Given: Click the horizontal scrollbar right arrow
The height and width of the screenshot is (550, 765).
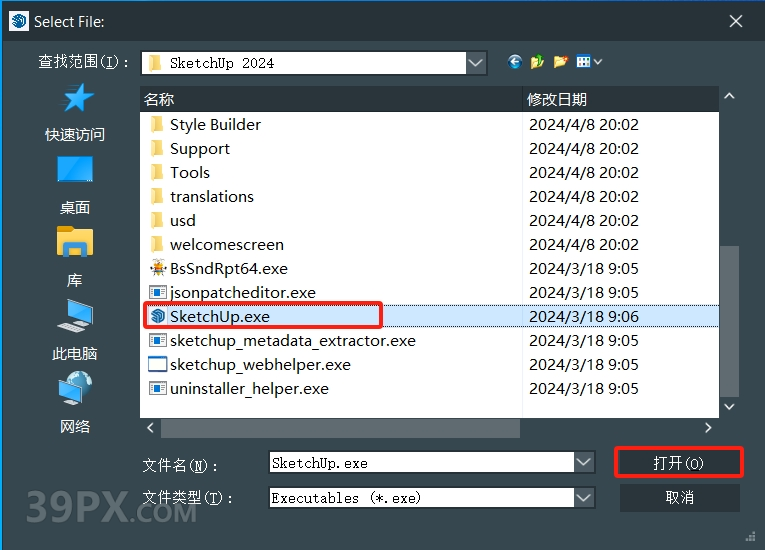Looking at the screenshot, I should tap(708, 428).
